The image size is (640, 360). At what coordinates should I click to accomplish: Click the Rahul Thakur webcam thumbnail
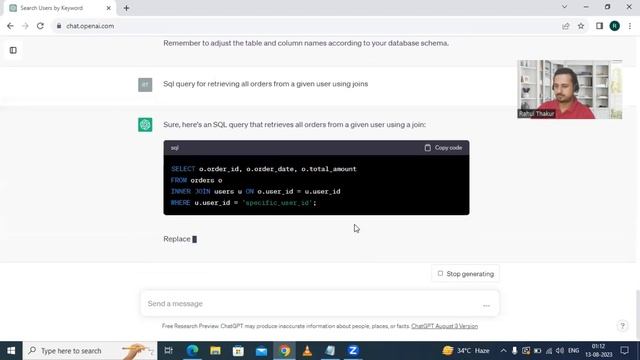tap(570, 89)
